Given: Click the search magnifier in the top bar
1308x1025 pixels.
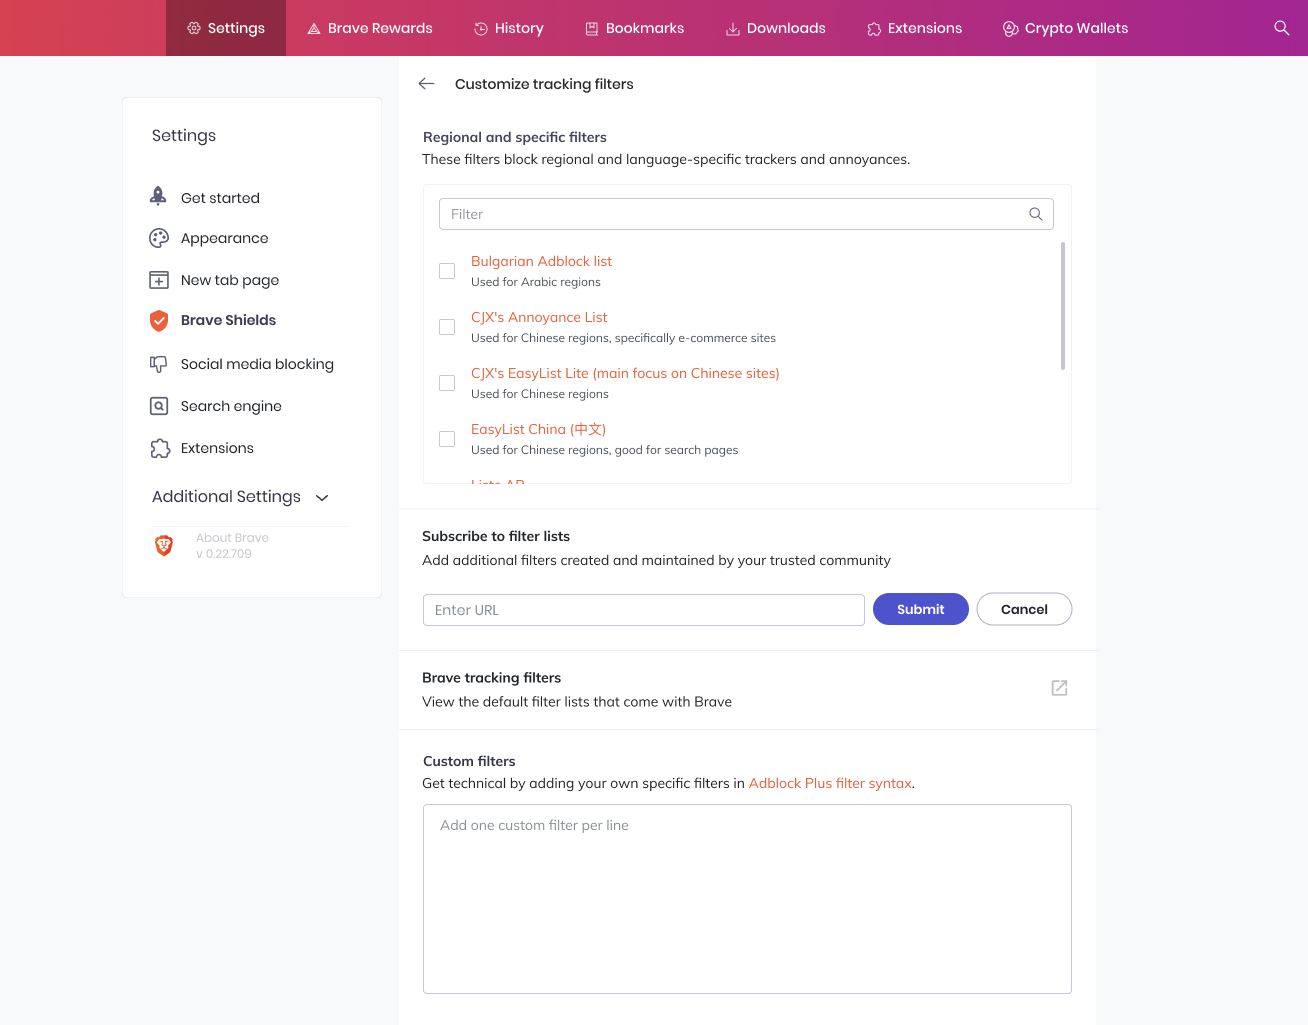Looking at the screenshot, I should click(1281, 28).
